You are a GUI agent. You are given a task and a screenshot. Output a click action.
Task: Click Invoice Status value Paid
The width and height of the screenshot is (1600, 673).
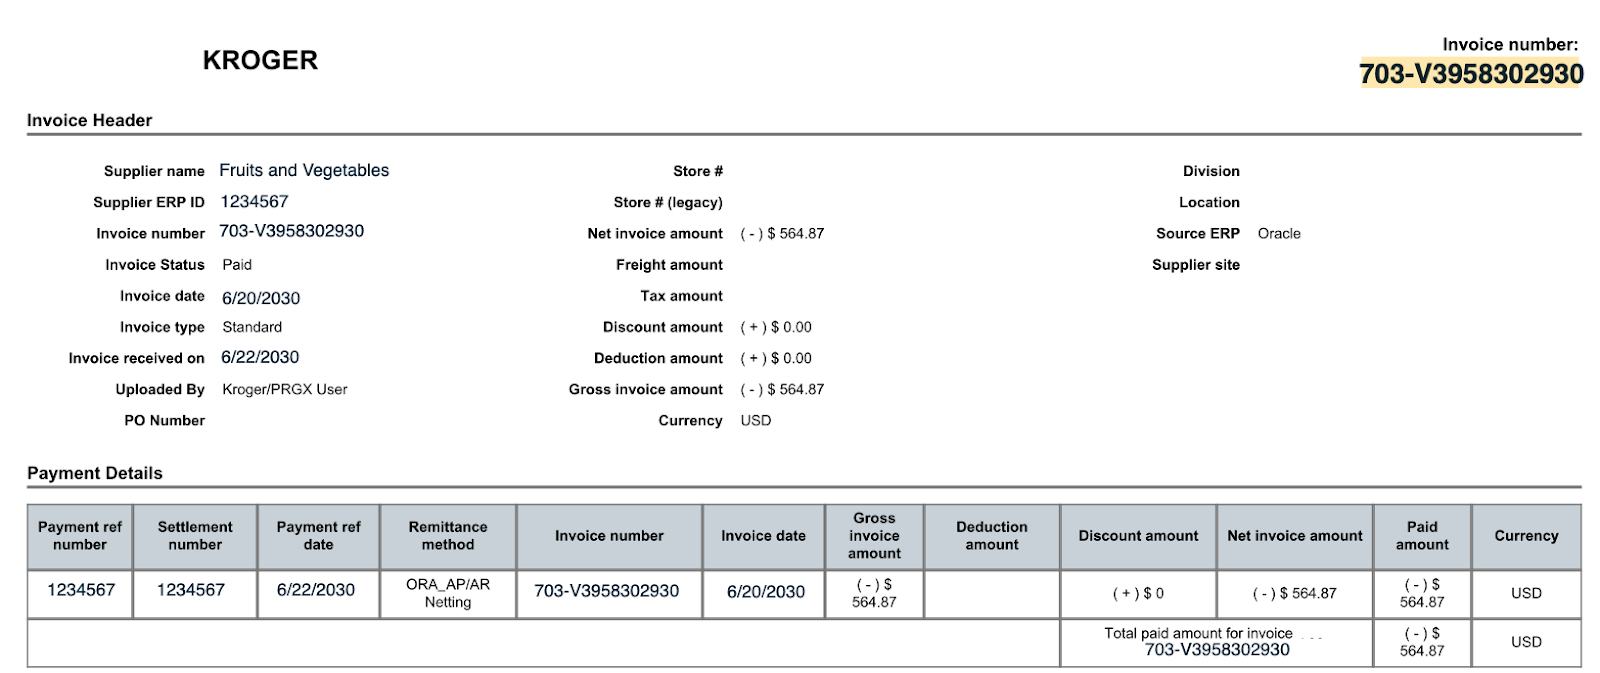237,265
